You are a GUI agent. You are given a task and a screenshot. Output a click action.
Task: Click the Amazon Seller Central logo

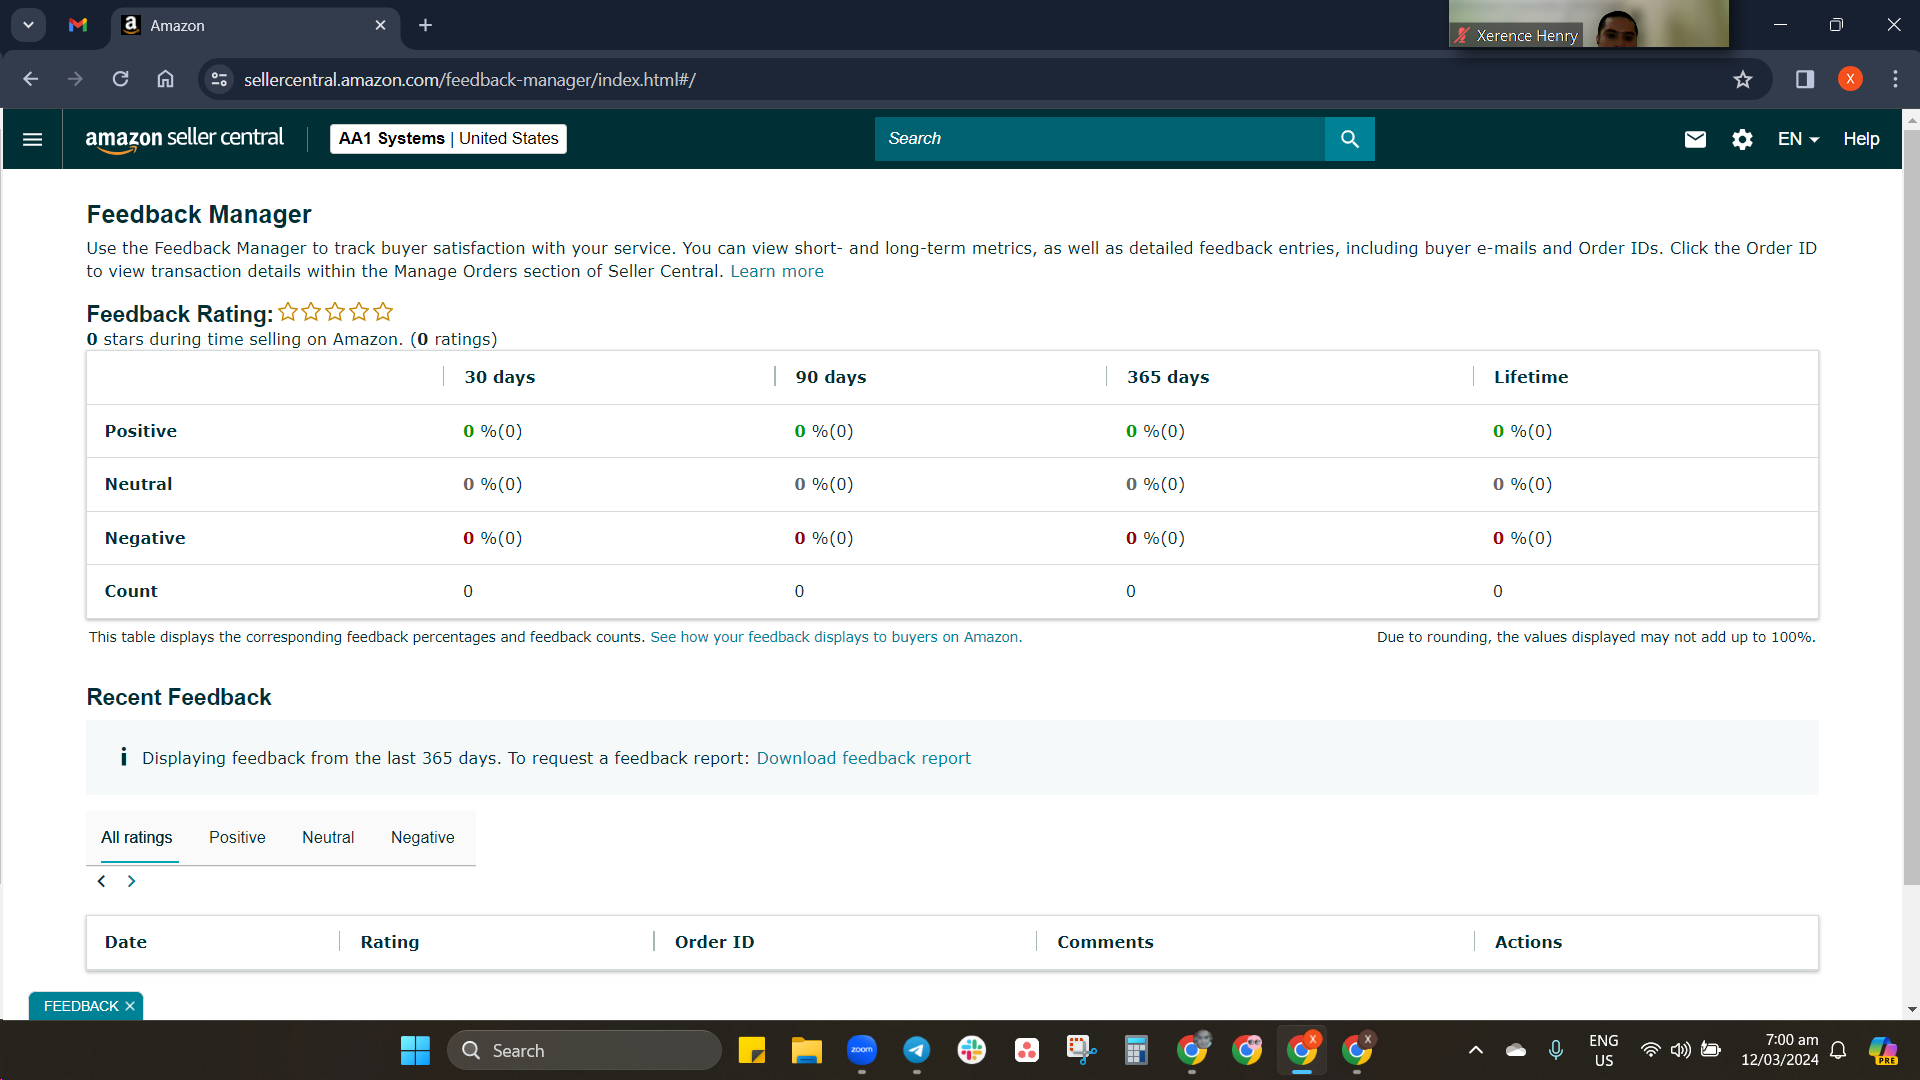tap(184, 139)
